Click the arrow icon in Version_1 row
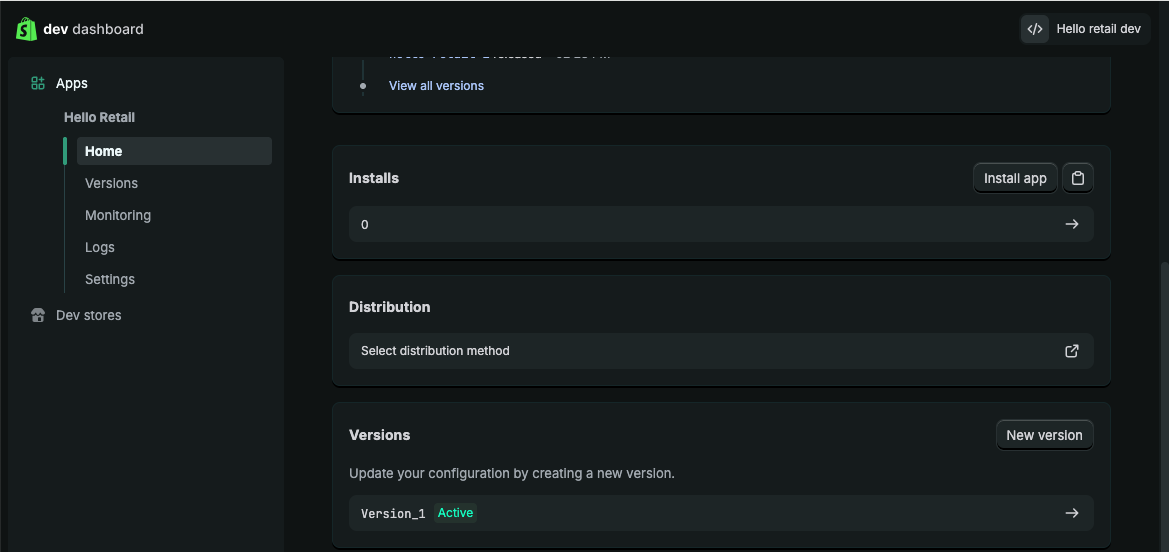The width and height of the screenshot is (1169, 552). (1072, 513)
